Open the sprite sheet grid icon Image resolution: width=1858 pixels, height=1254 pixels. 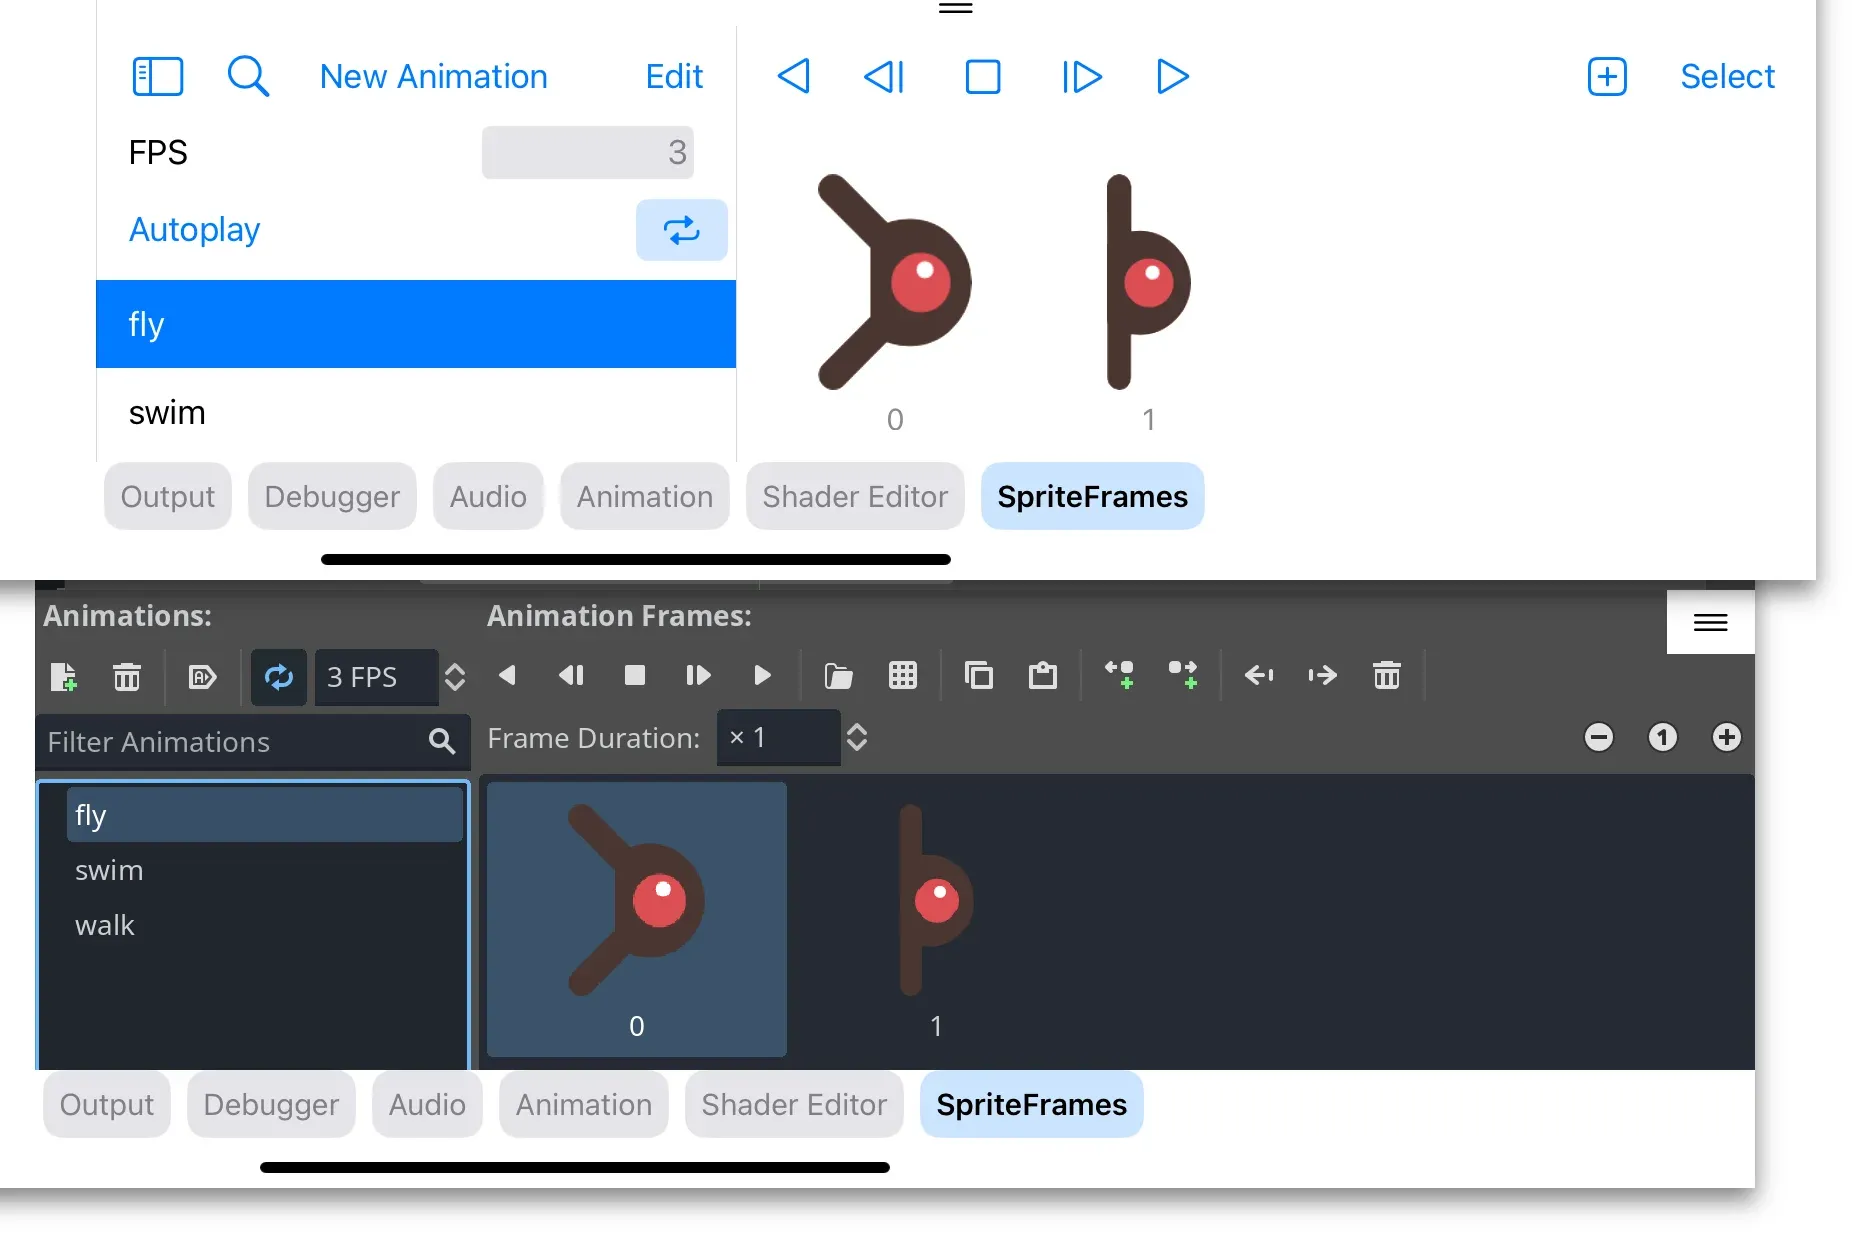pos(902,676)
